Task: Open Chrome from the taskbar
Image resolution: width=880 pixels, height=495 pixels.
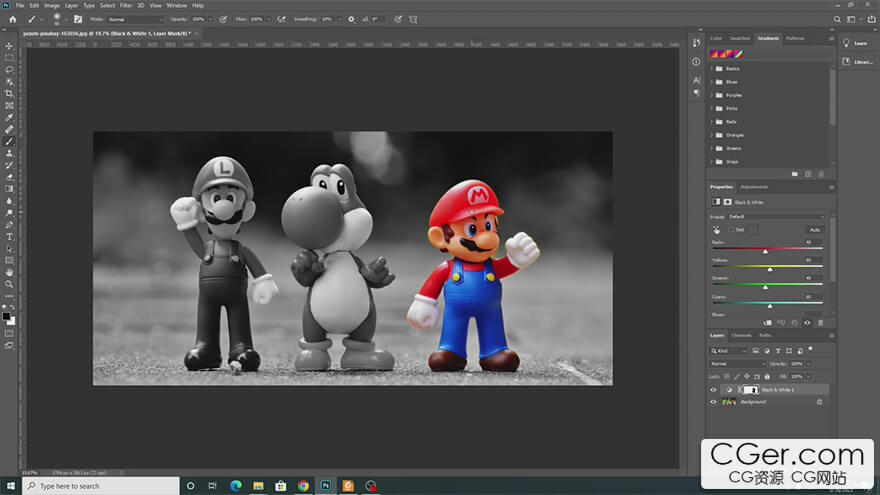Action: pos(303,486)
